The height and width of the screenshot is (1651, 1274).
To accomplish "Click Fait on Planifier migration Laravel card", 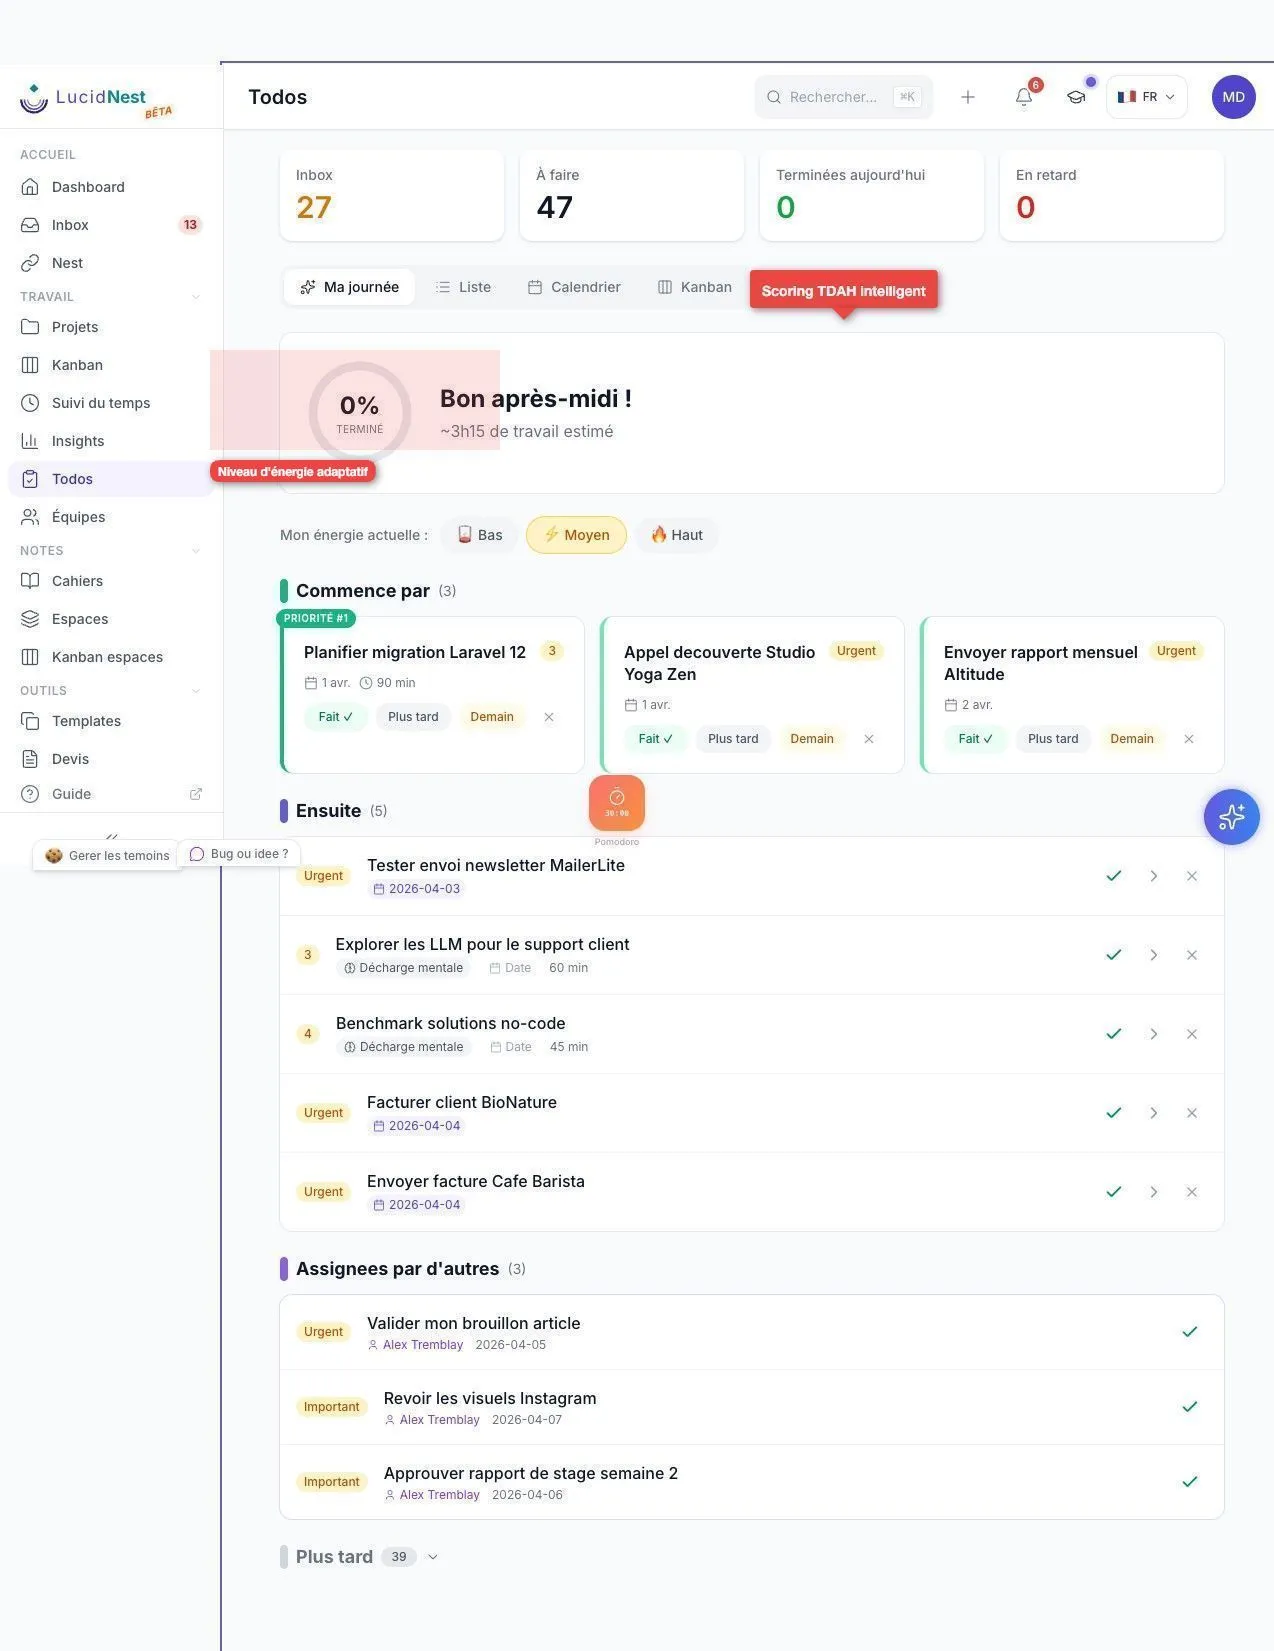I will click(336, 717).
